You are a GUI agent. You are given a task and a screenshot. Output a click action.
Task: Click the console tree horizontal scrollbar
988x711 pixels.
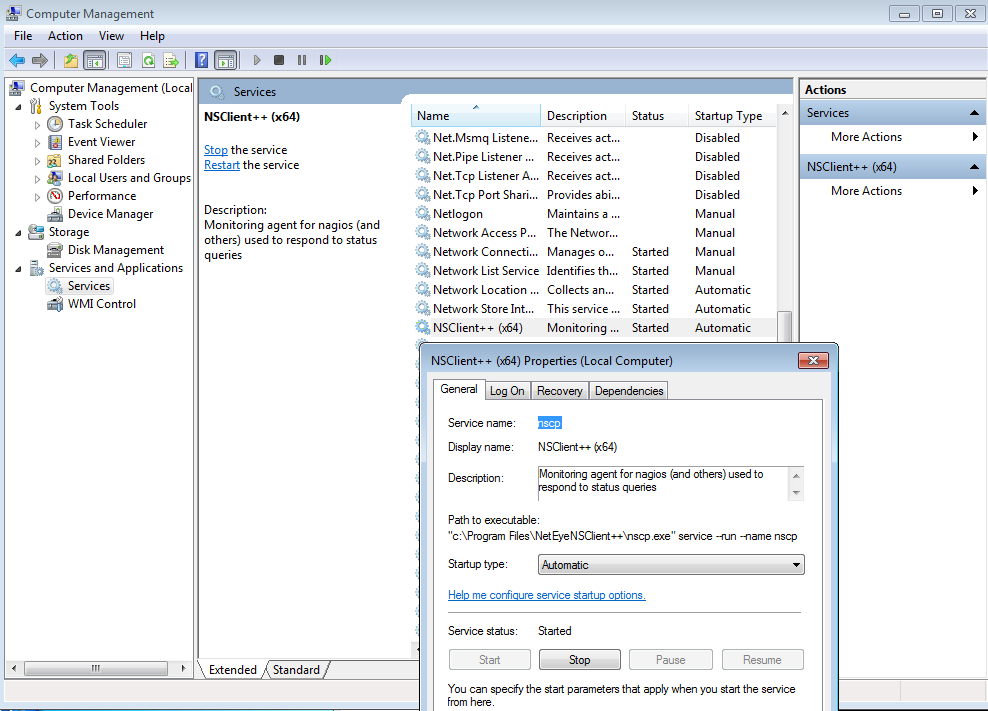click(96, 668)
